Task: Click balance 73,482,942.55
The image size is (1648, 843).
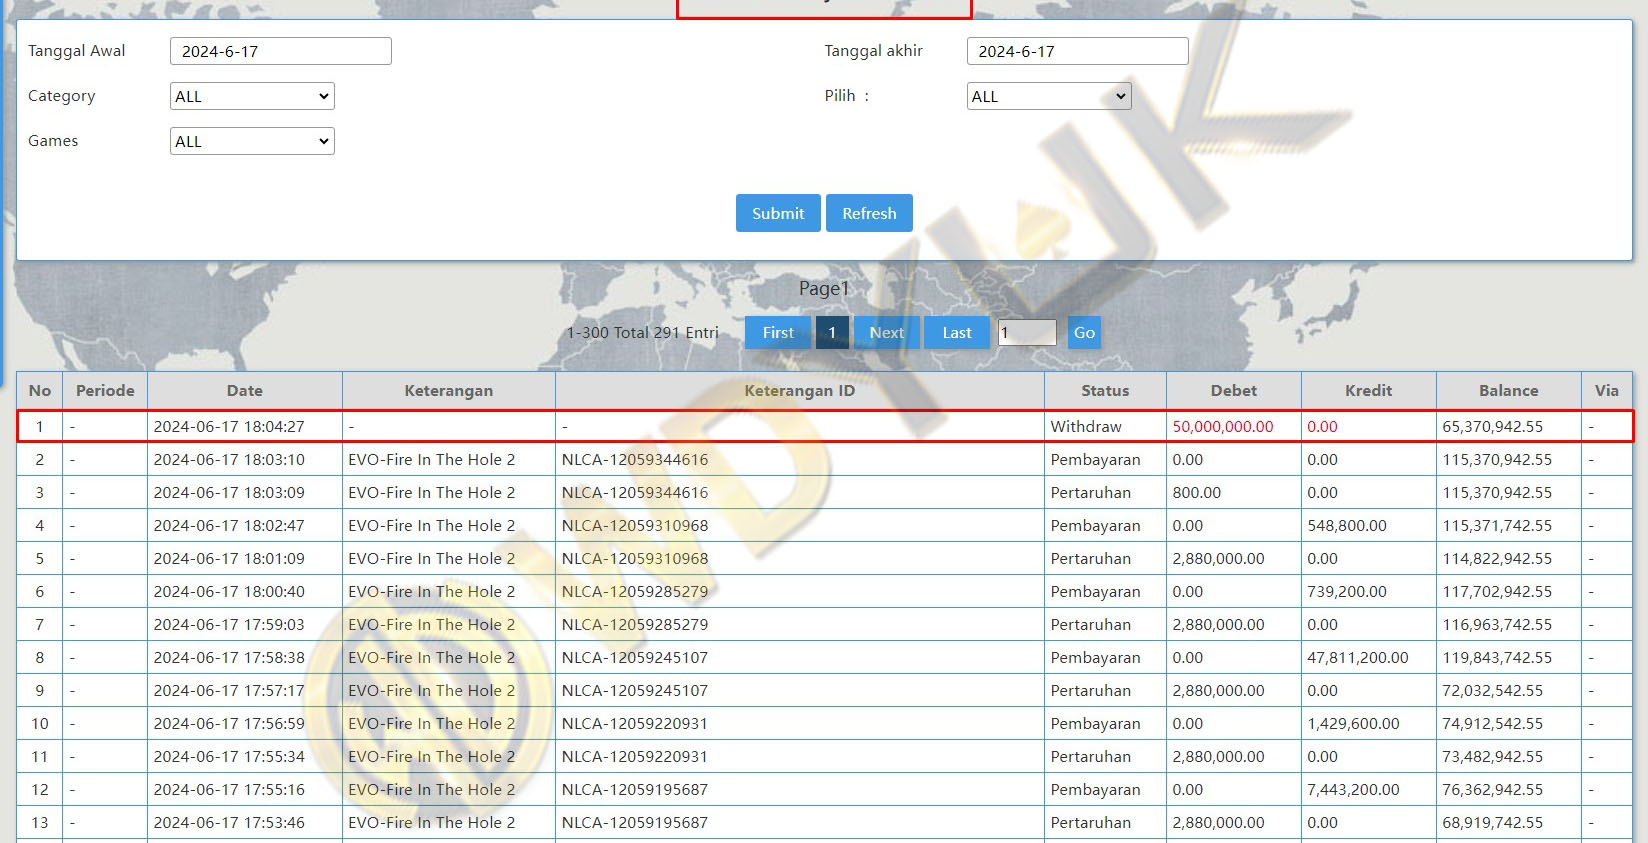Action: coord(1492,756)
